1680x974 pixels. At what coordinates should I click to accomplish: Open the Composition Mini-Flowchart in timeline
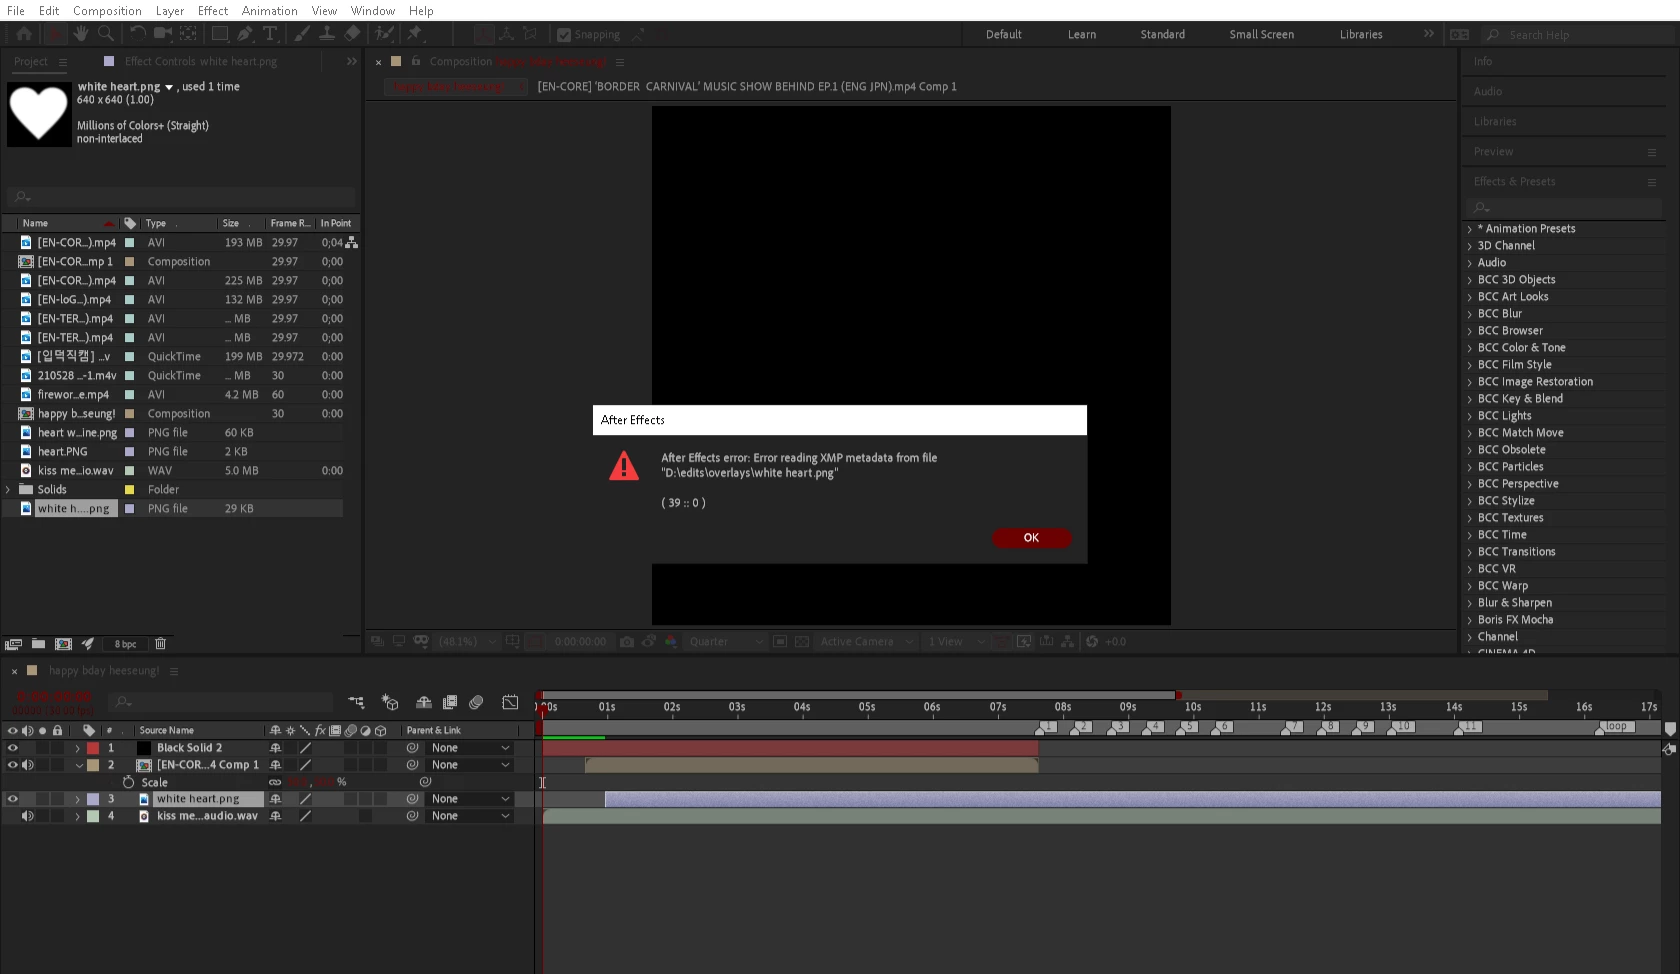[x=356, y=703]
